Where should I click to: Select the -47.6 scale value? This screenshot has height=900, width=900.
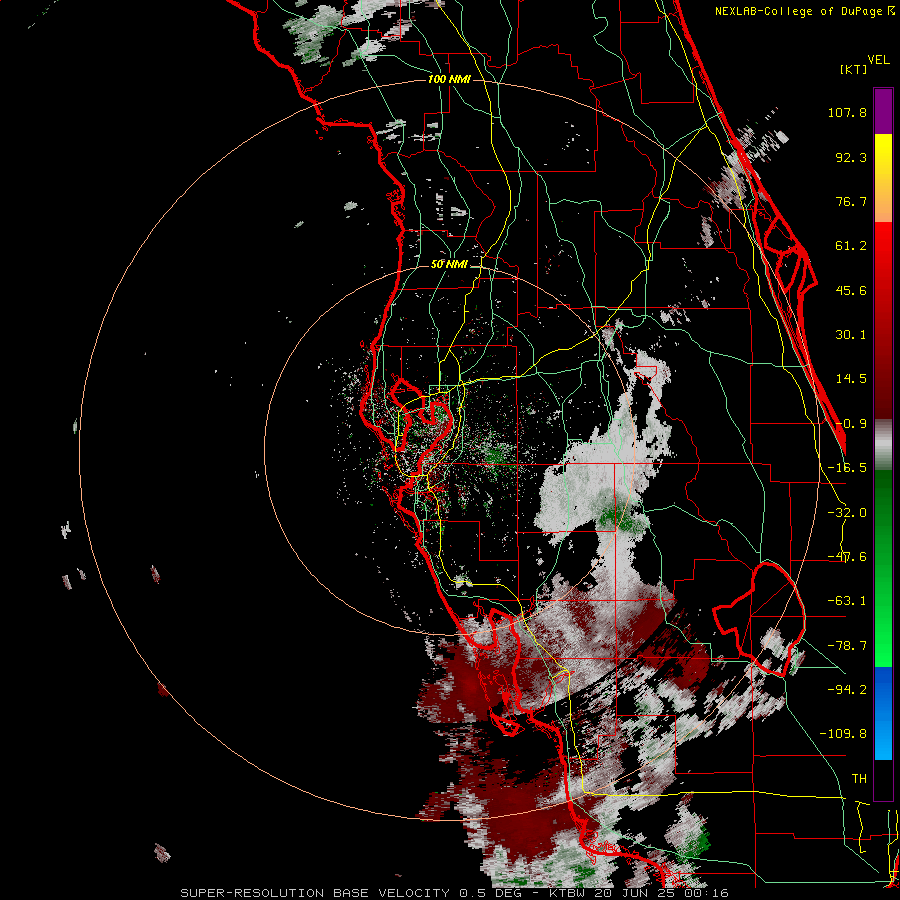point(847,557)
